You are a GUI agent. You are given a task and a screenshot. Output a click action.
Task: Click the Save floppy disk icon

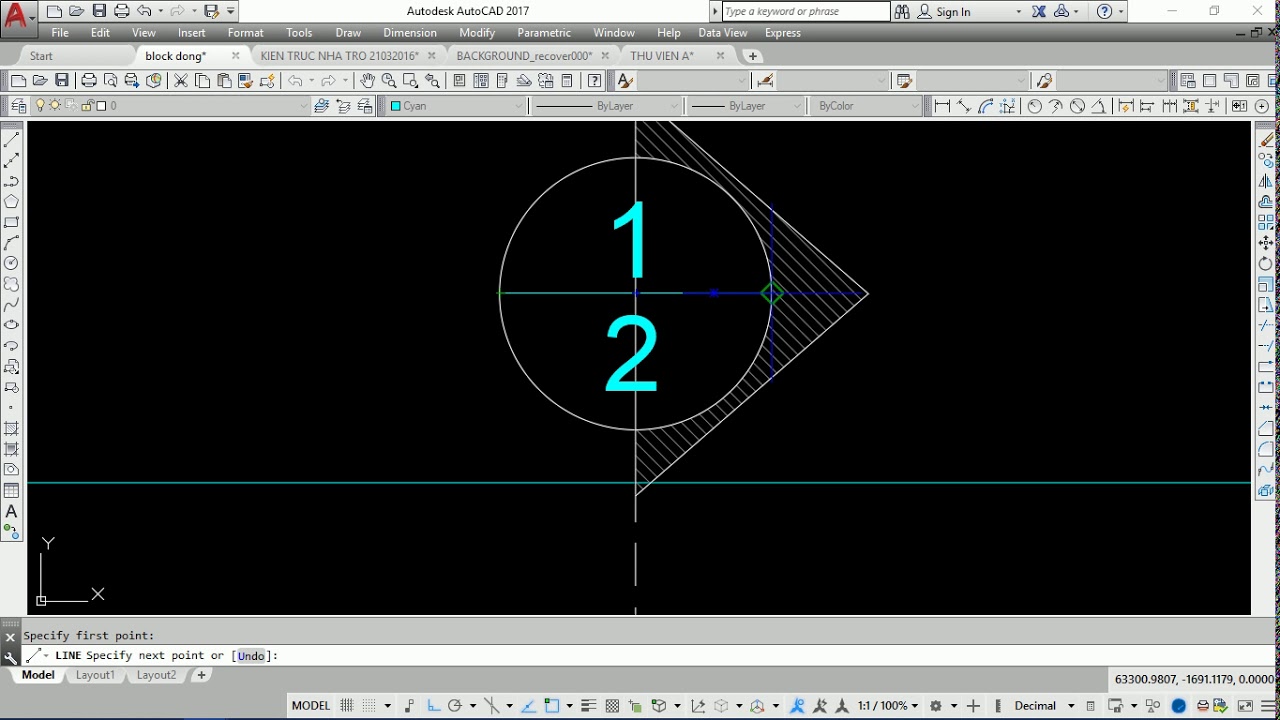pos(62,81)
